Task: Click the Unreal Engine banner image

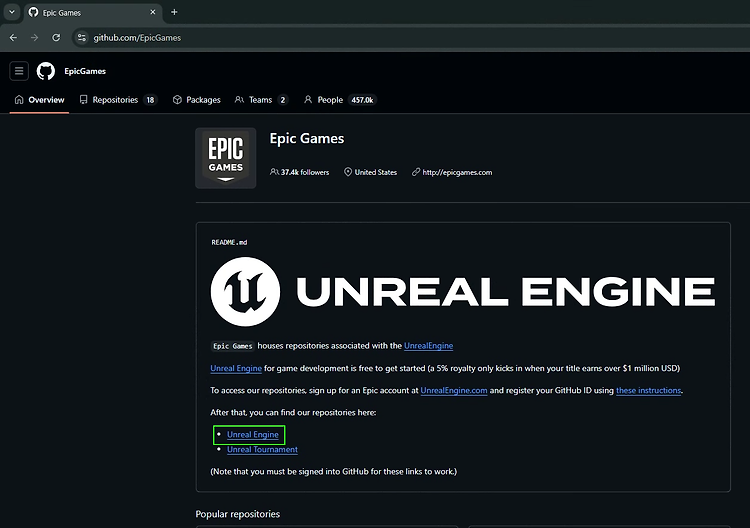Action: 463,292
